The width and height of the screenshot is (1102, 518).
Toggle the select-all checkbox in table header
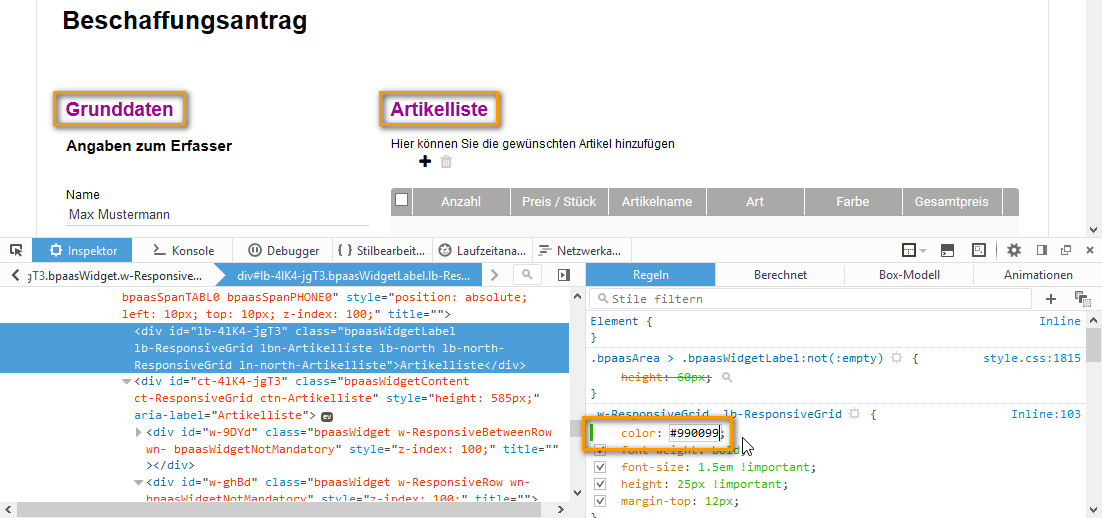tap(401, 201)
